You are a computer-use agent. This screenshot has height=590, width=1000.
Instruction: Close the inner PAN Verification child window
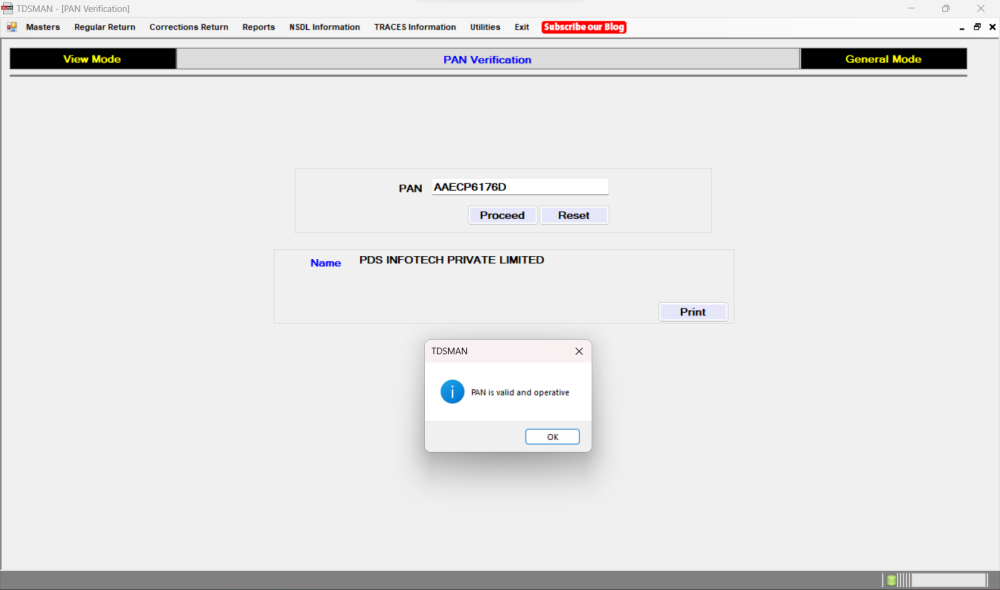click(x=992, y=27)
